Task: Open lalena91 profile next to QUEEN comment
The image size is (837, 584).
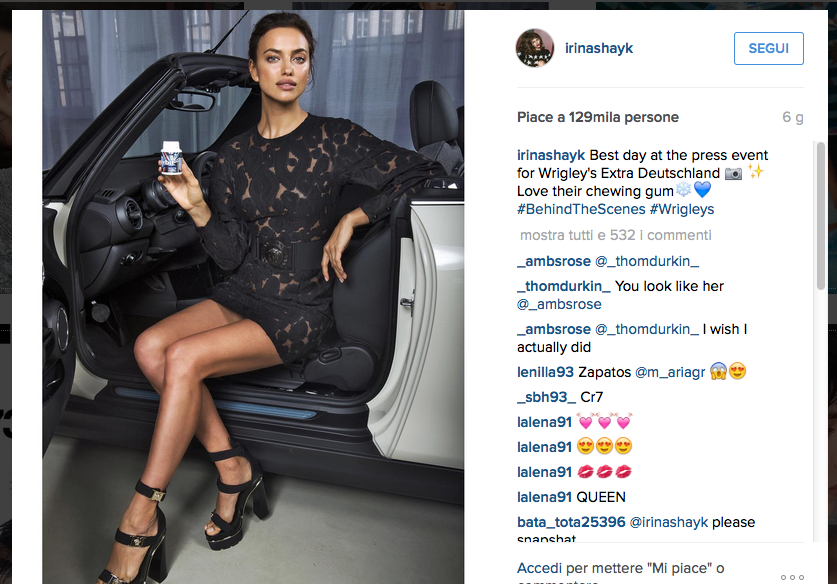Action: point(544,497)
